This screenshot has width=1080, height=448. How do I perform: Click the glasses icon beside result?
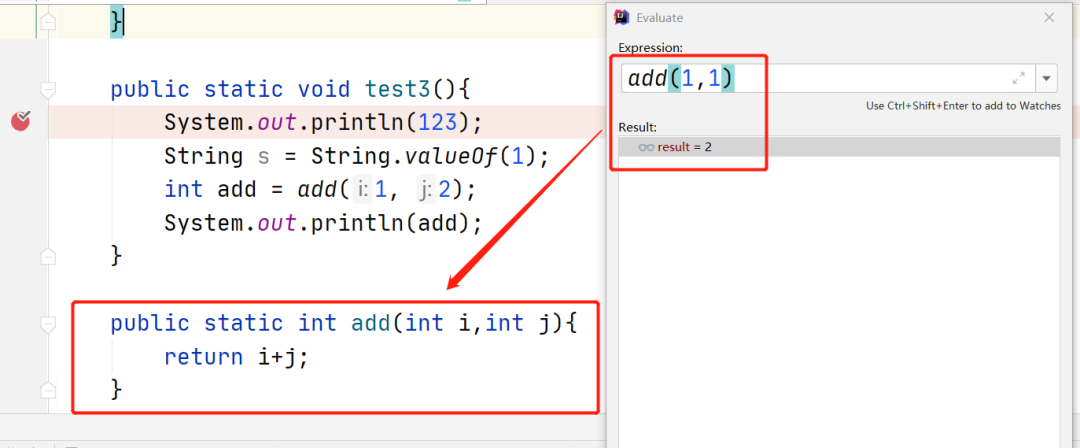click(x=646, y=147)
